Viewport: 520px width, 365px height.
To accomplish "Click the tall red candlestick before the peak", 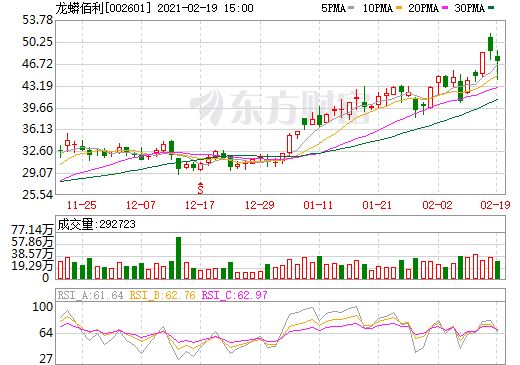I will tap(483, 63).
